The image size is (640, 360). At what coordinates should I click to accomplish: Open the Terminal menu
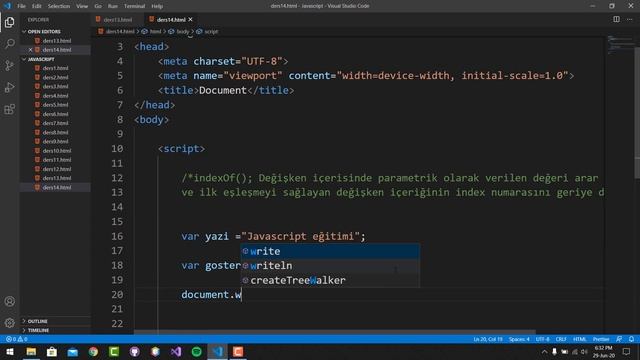click(x=134, y=6)
